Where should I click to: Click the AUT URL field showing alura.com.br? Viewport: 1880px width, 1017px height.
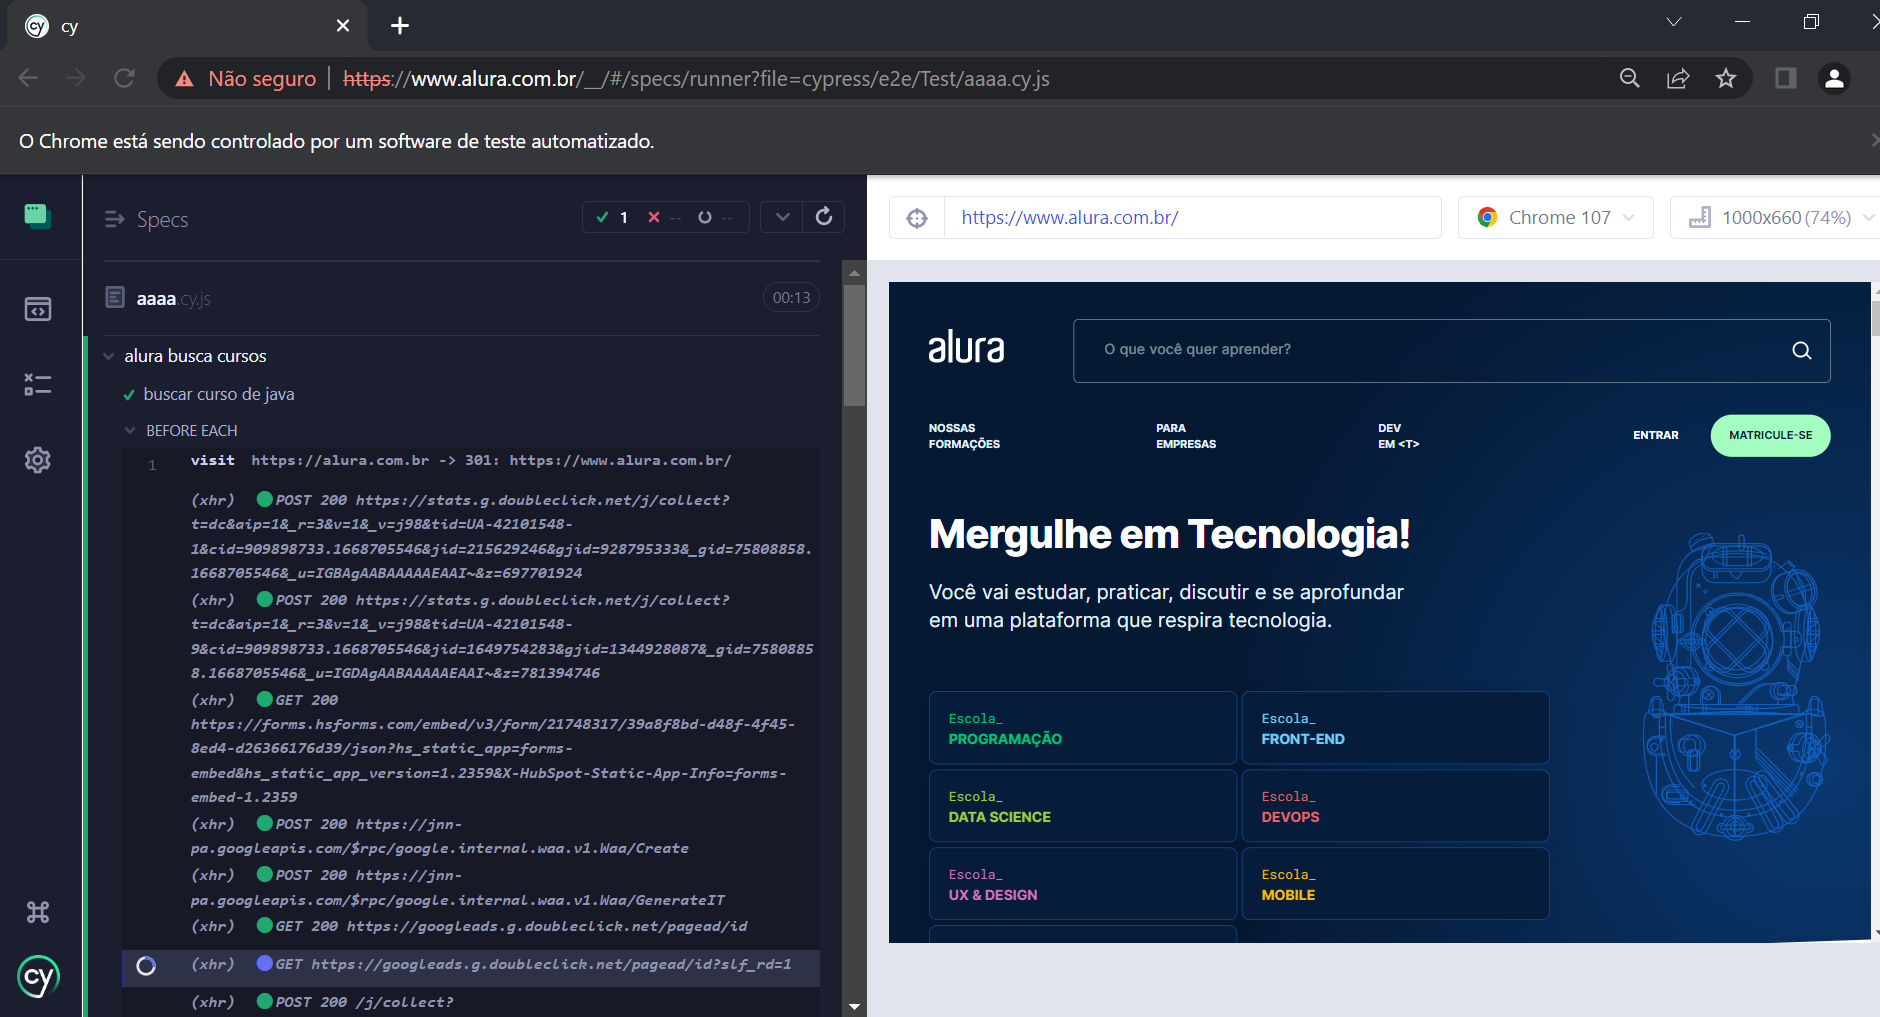[x=1192, y=218]
